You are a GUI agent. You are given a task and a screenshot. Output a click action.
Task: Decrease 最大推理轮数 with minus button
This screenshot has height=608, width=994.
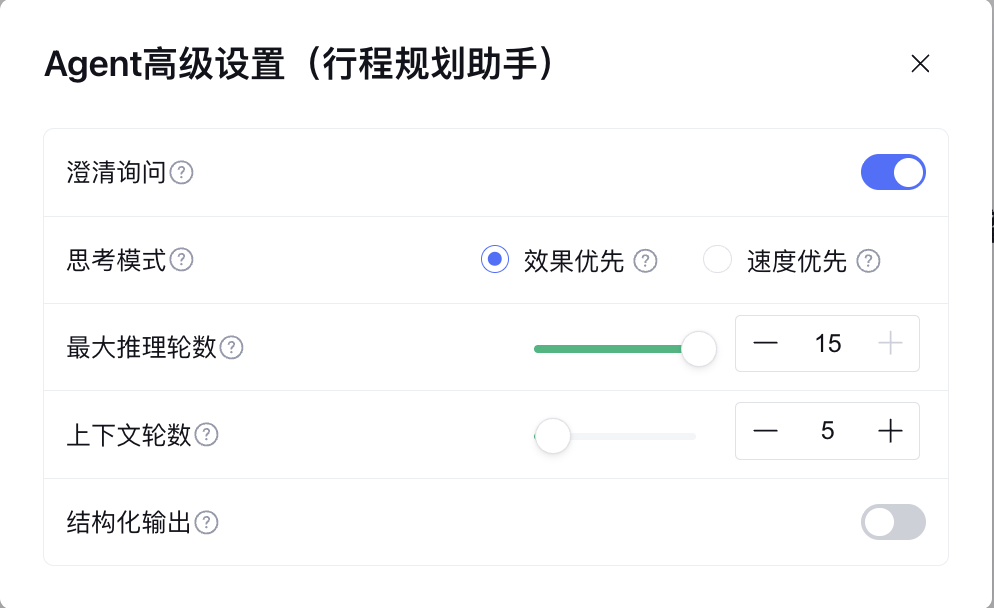766,344
